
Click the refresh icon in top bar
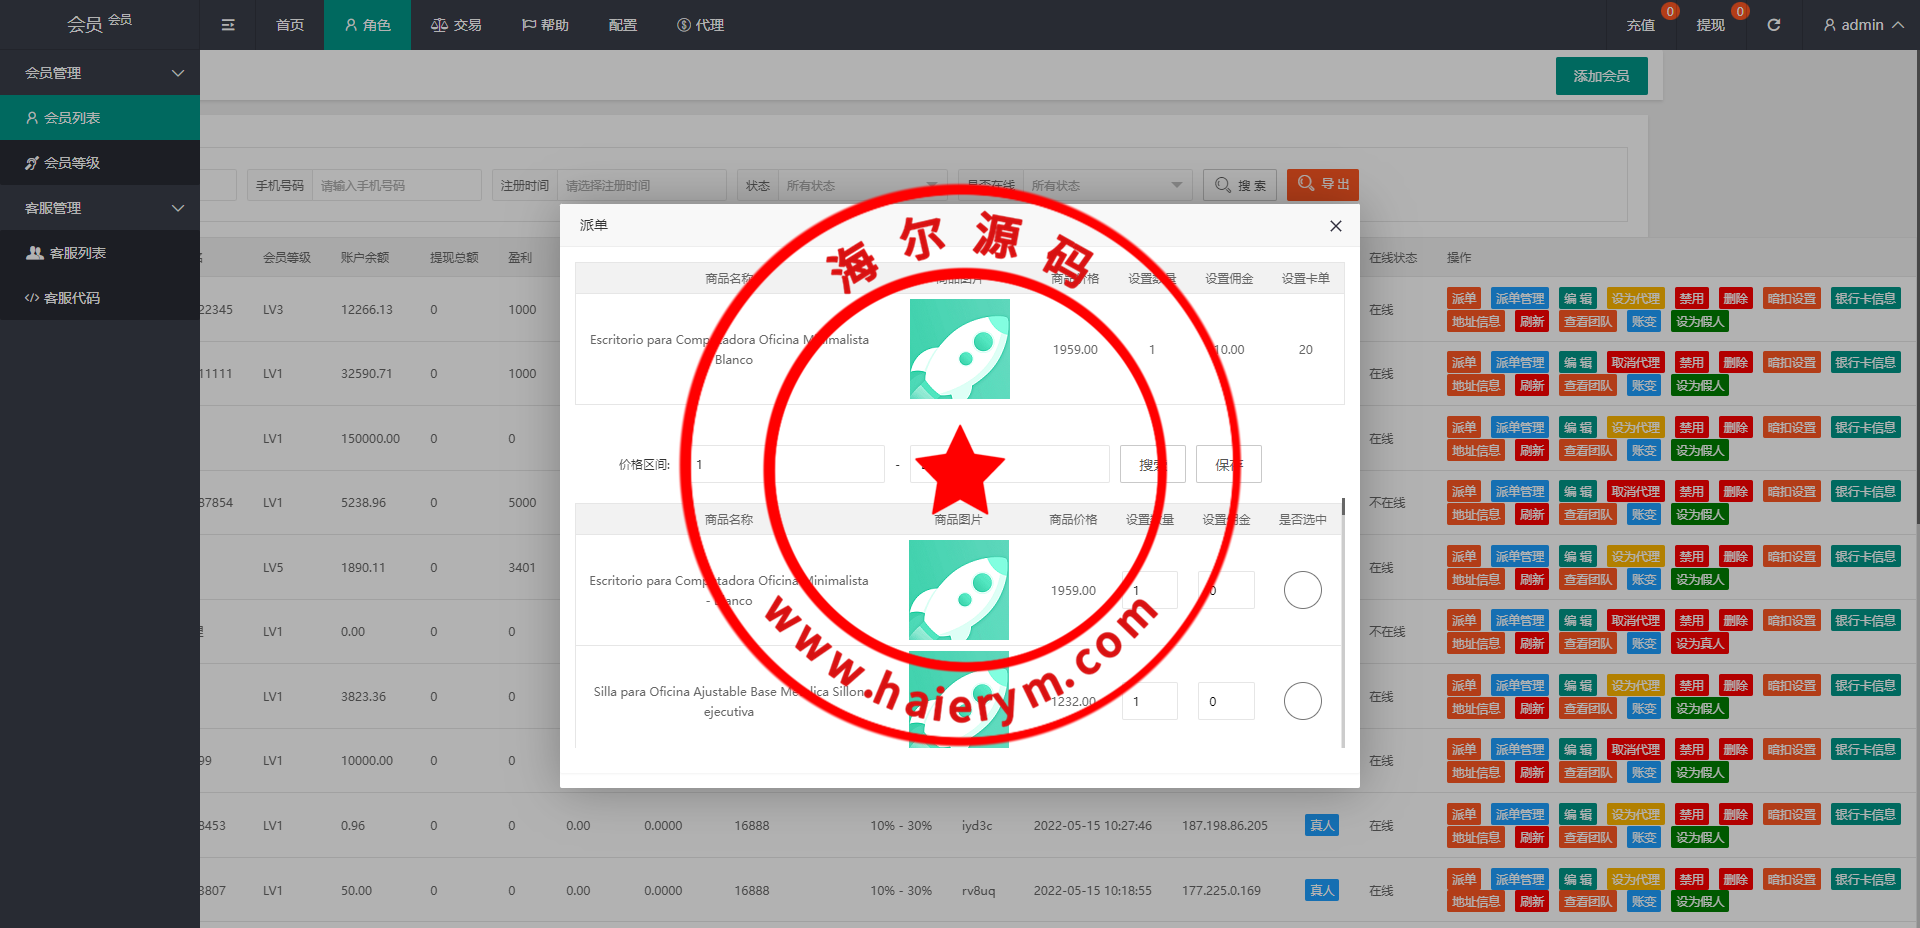pos(1773,25)
